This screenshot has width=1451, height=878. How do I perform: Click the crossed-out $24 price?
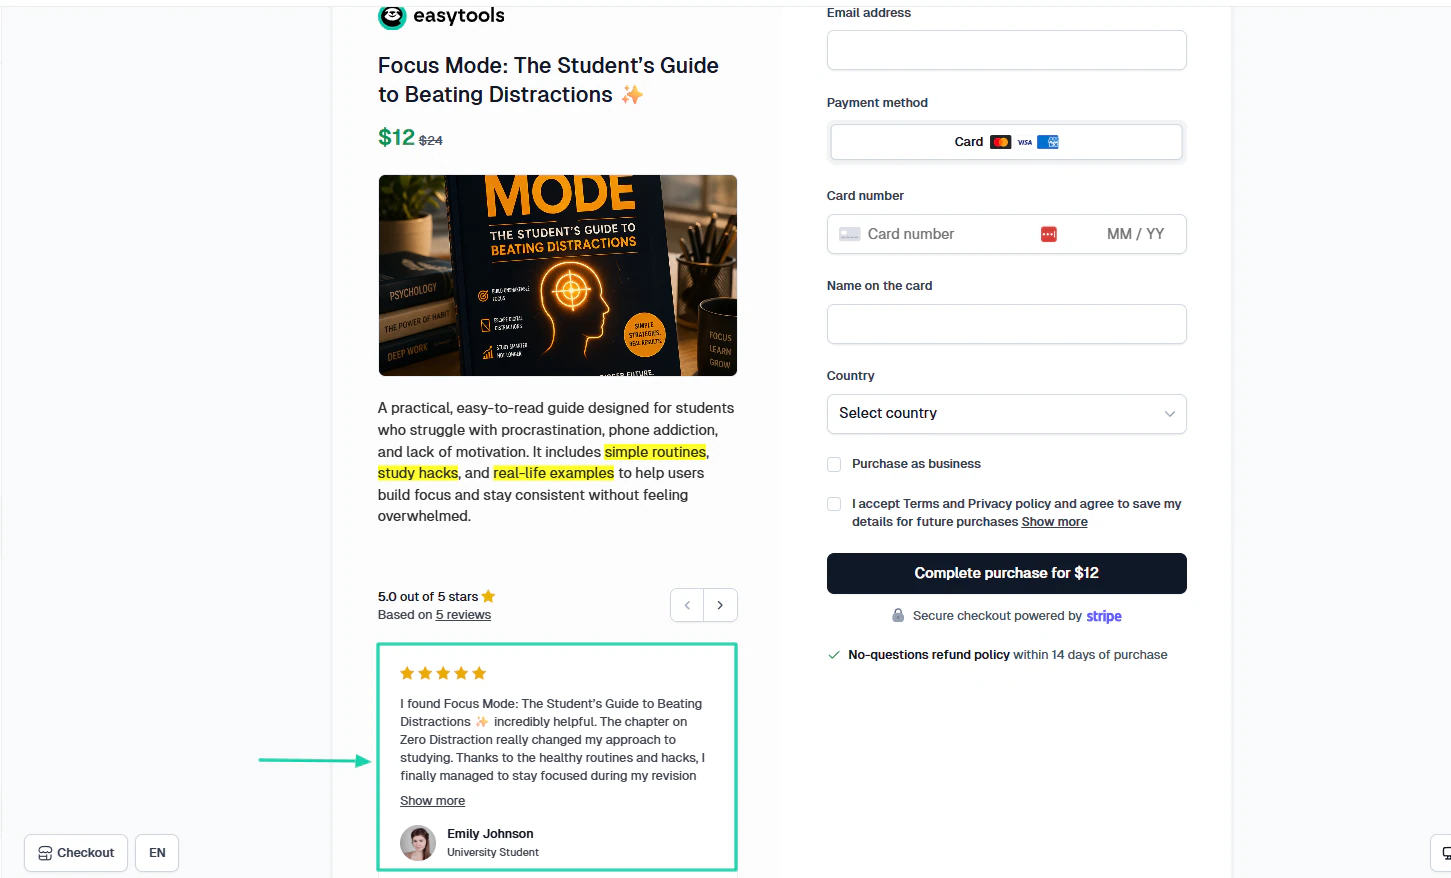pos(431,141)
